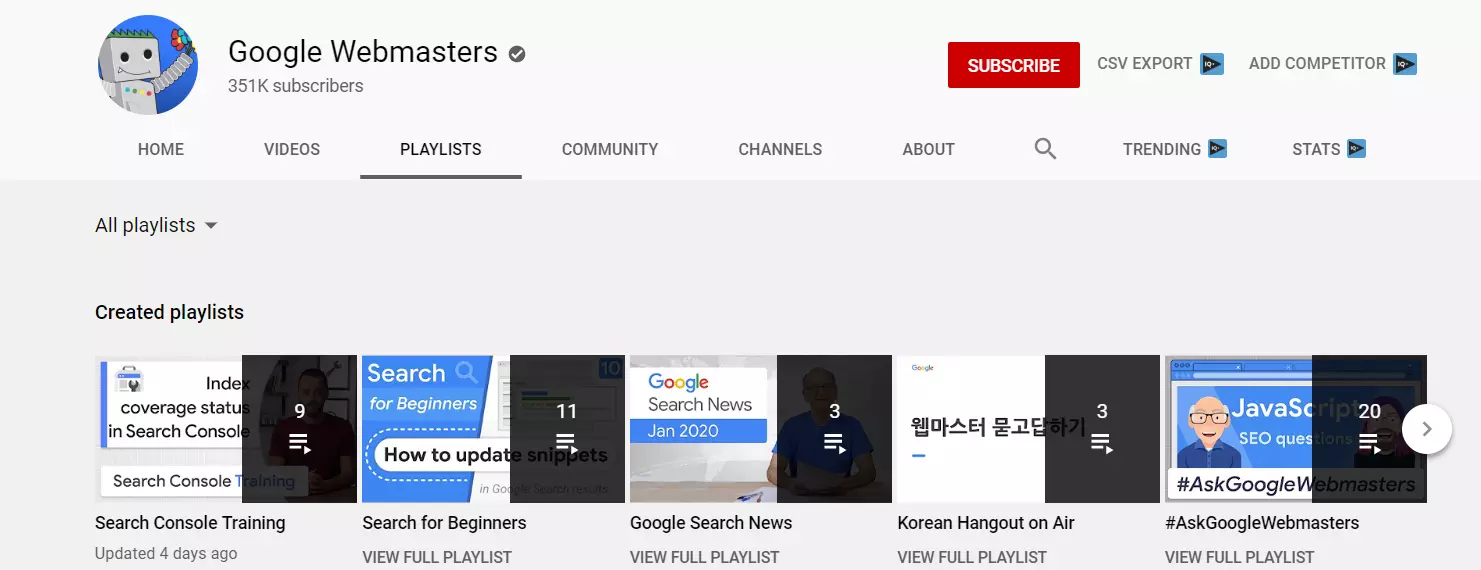Click playlist icon on Search Console Training
The width and height of the screenshot is (1481, 570).
(299, 443)
